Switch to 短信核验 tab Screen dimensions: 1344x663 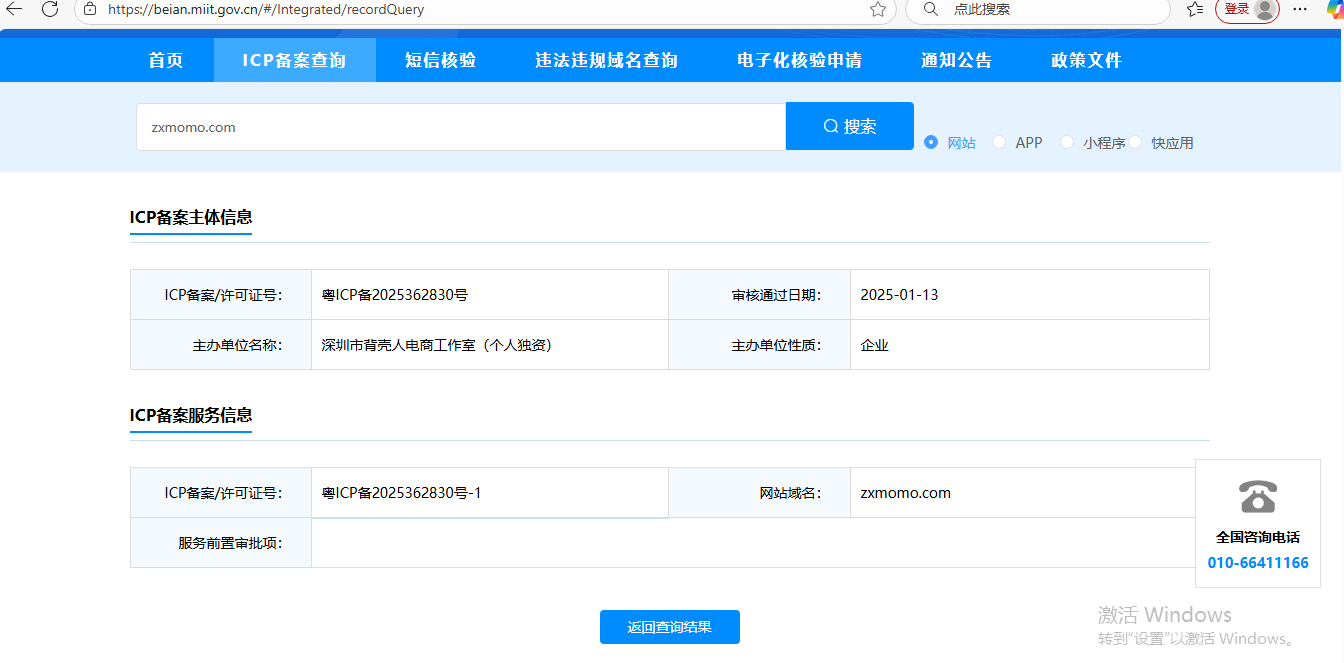(x=440, y=60)
